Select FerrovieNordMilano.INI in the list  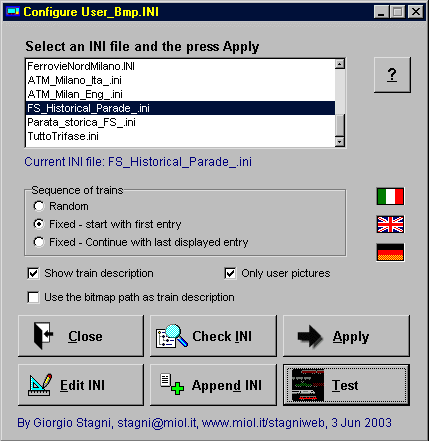point(180,66)
